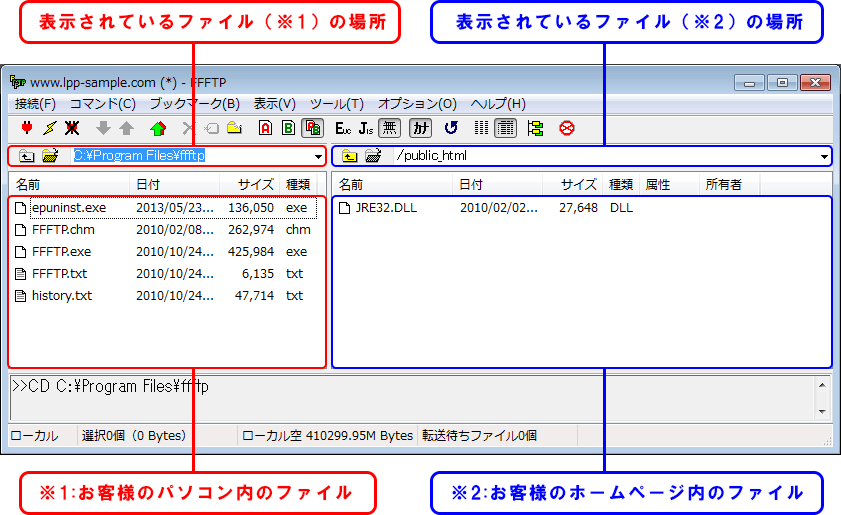The height and width of the screenshot is (515, 841).
Task: Sort local list by 種類 header
Action: (298, 185)
